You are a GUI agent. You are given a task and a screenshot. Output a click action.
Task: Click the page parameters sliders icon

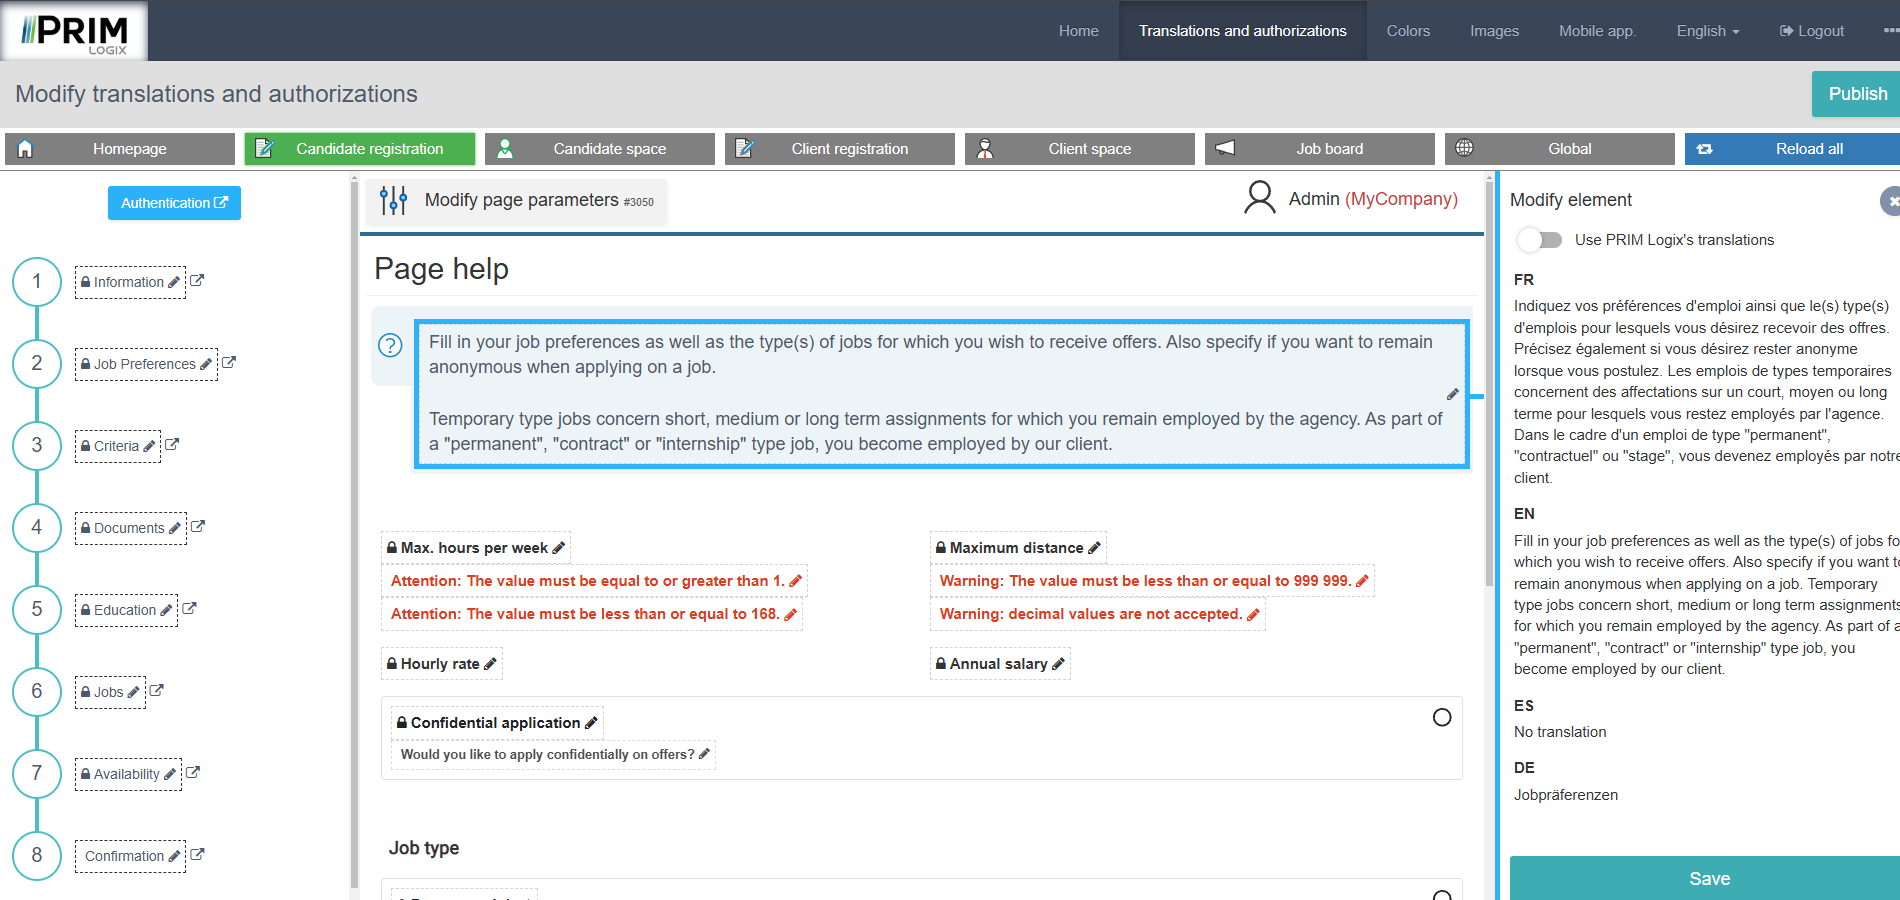pos(393,201)
